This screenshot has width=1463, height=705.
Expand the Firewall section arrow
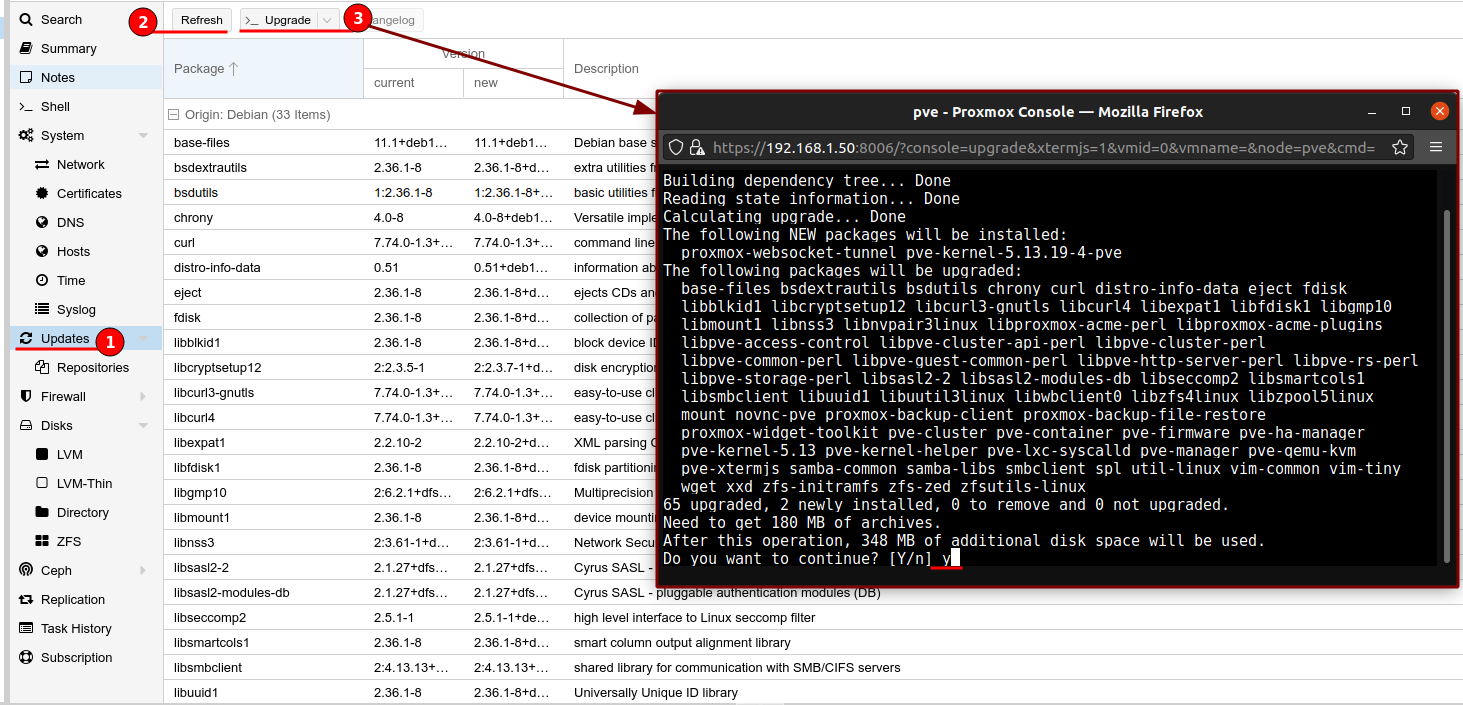click(x=144, y=397)
